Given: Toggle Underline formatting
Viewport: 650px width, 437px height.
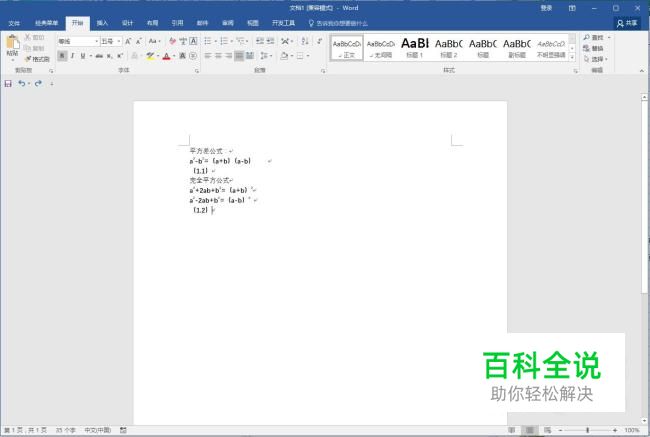Looking at the screenshot, I should (x=83, y=56).
